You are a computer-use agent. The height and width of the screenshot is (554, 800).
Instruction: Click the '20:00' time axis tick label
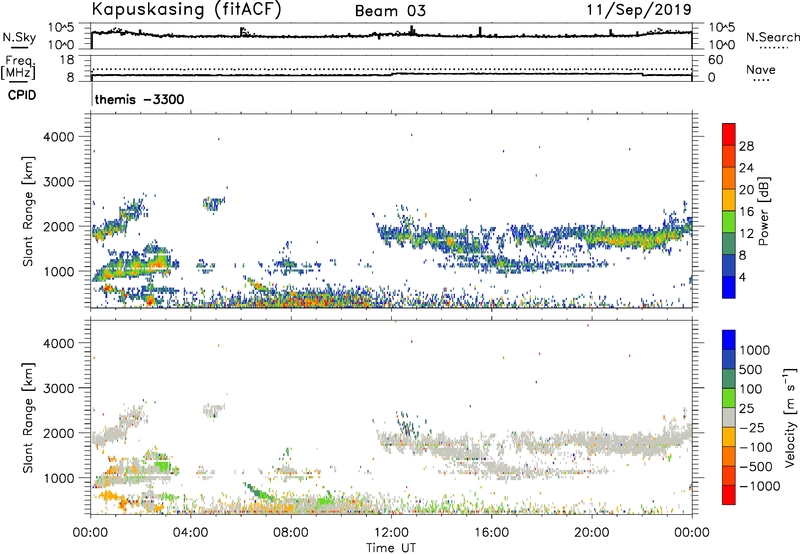[x=592, y=533]
